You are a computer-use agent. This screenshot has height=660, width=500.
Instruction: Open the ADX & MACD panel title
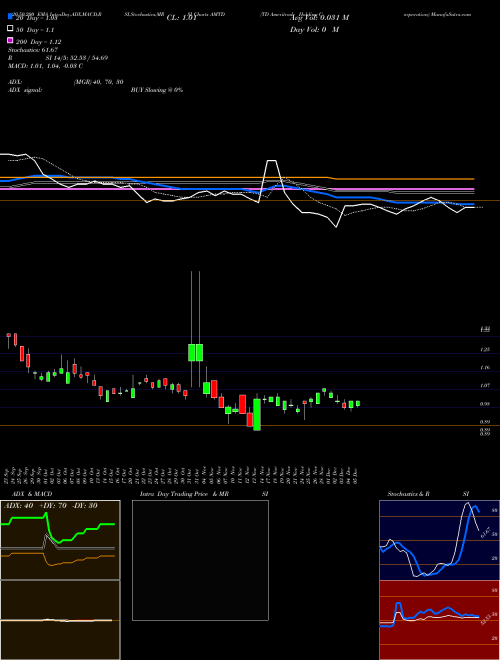coord(32,494)
